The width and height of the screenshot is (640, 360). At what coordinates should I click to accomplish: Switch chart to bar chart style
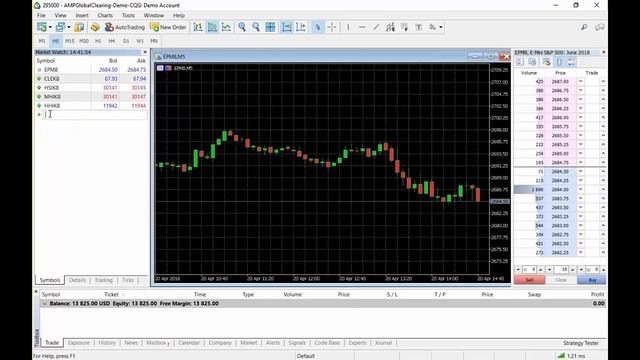click(198, 27)
